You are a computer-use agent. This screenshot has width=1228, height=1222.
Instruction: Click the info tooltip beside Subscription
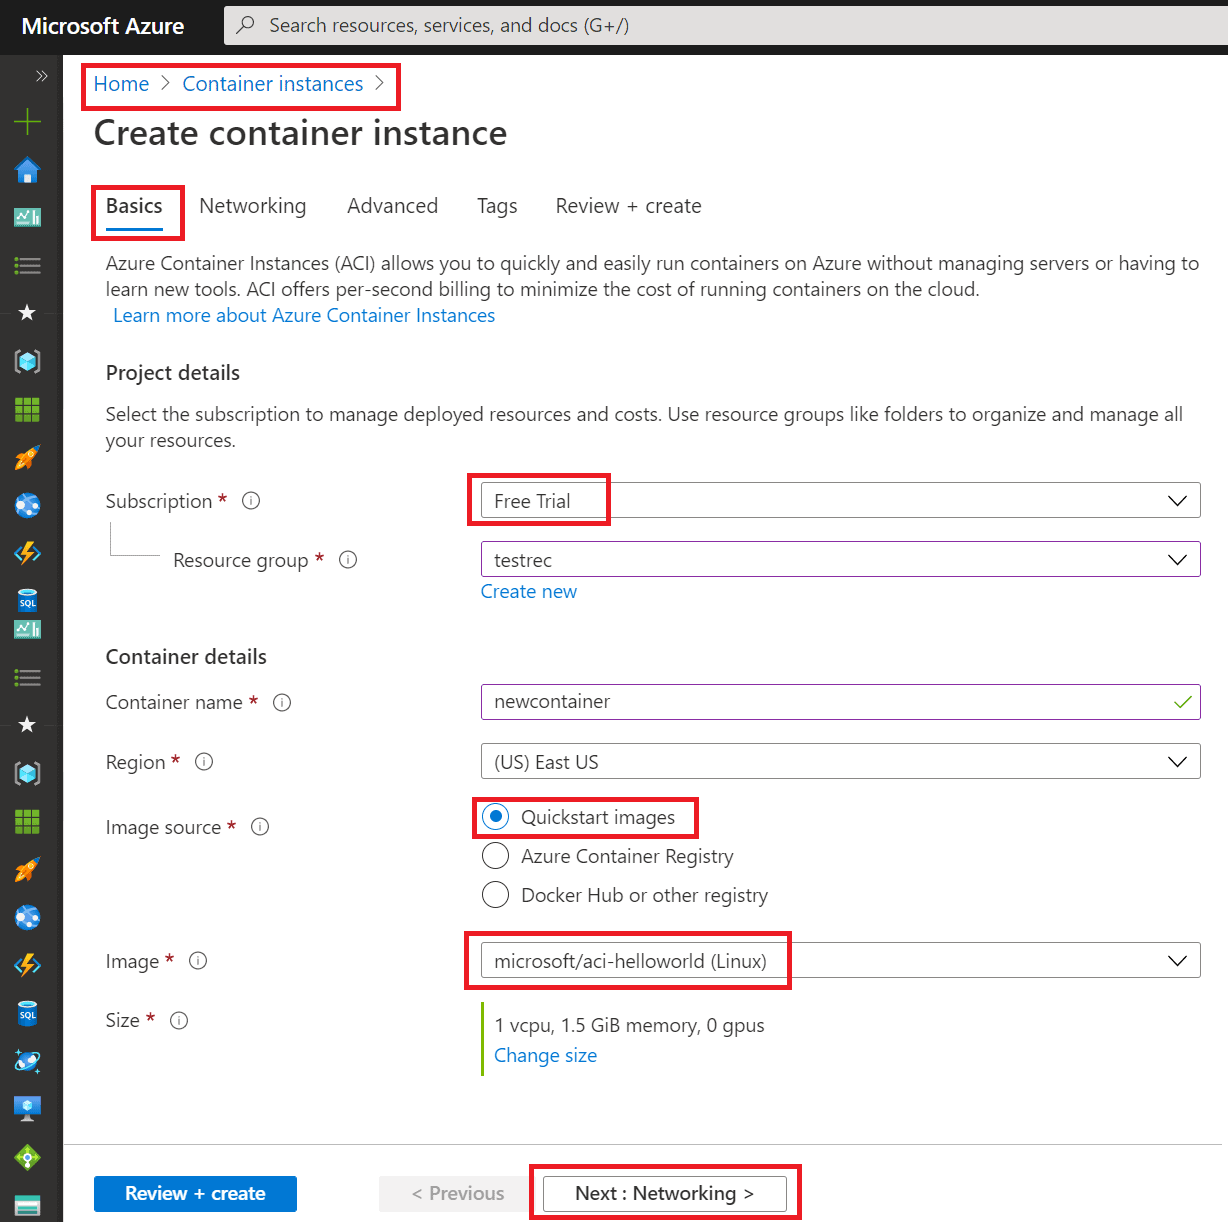pyautogui.click(x=250, y=500)
